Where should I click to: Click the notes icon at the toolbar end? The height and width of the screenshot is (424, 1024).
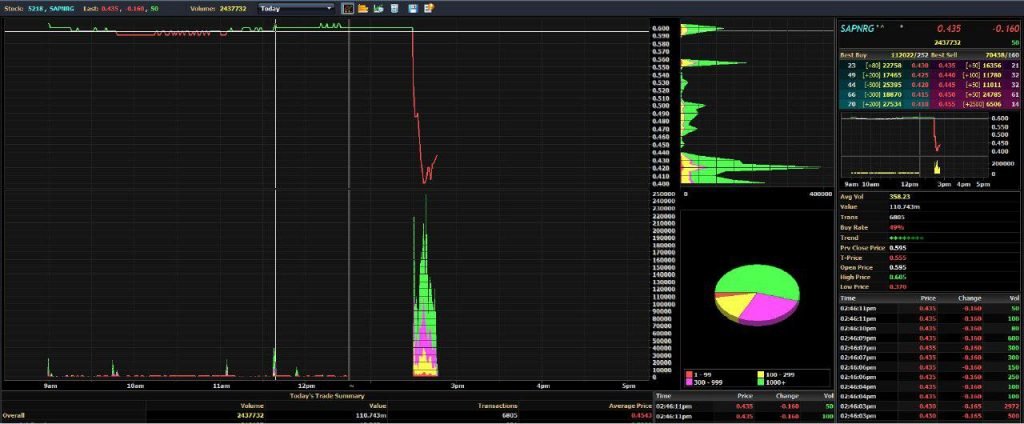(428, 8)
